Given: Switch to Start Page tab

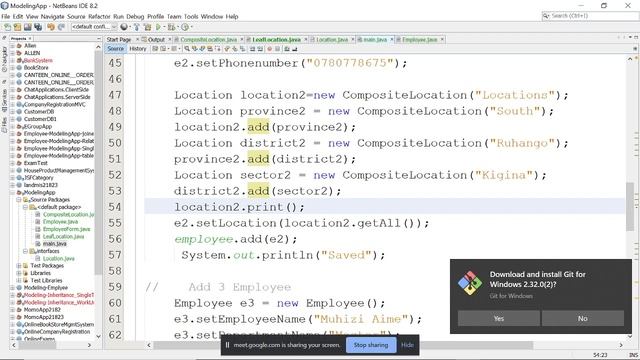Looking at the screenshot, I should click(x=119, y=39).
